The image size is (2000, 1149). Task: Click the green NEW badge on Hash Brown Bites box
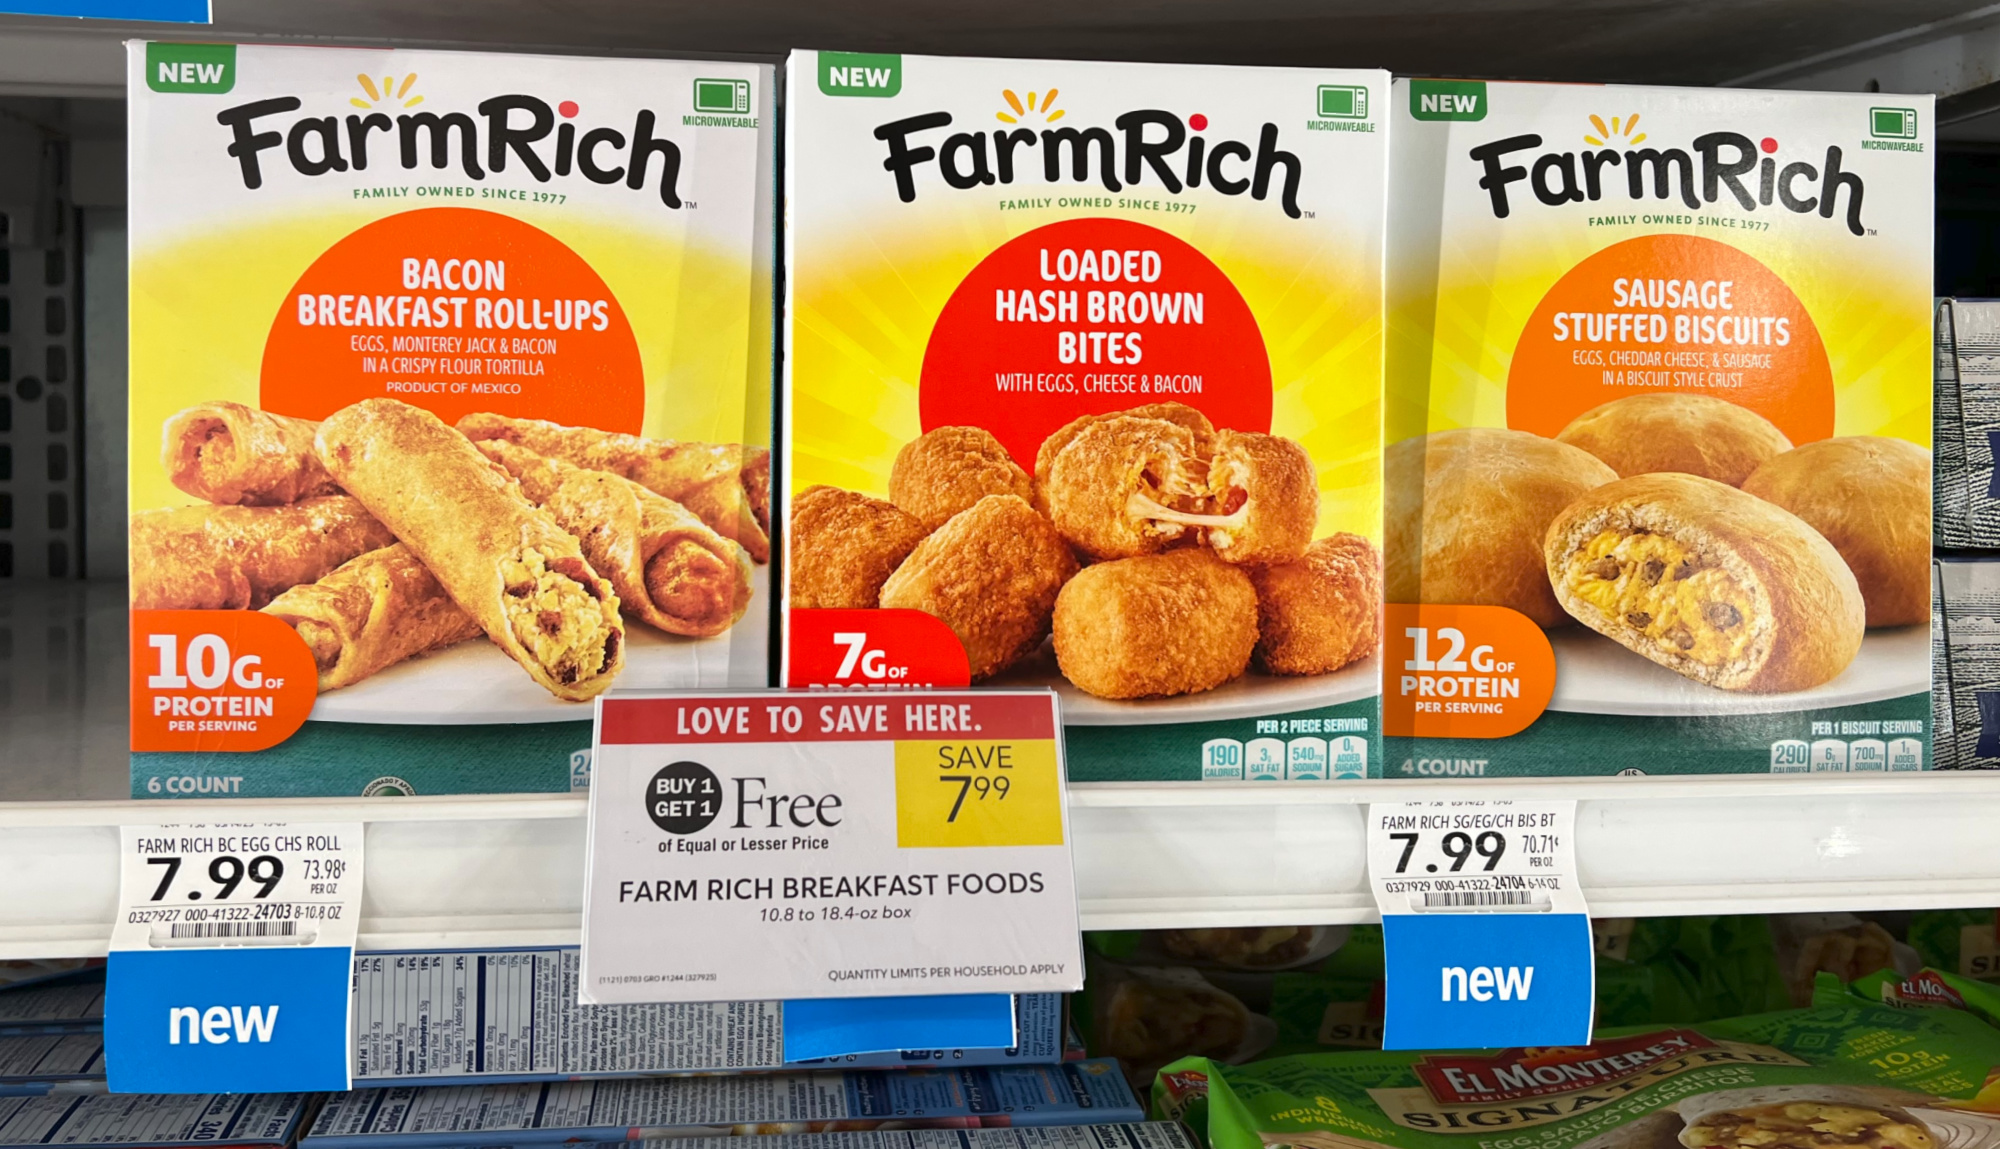pos(859,75)
